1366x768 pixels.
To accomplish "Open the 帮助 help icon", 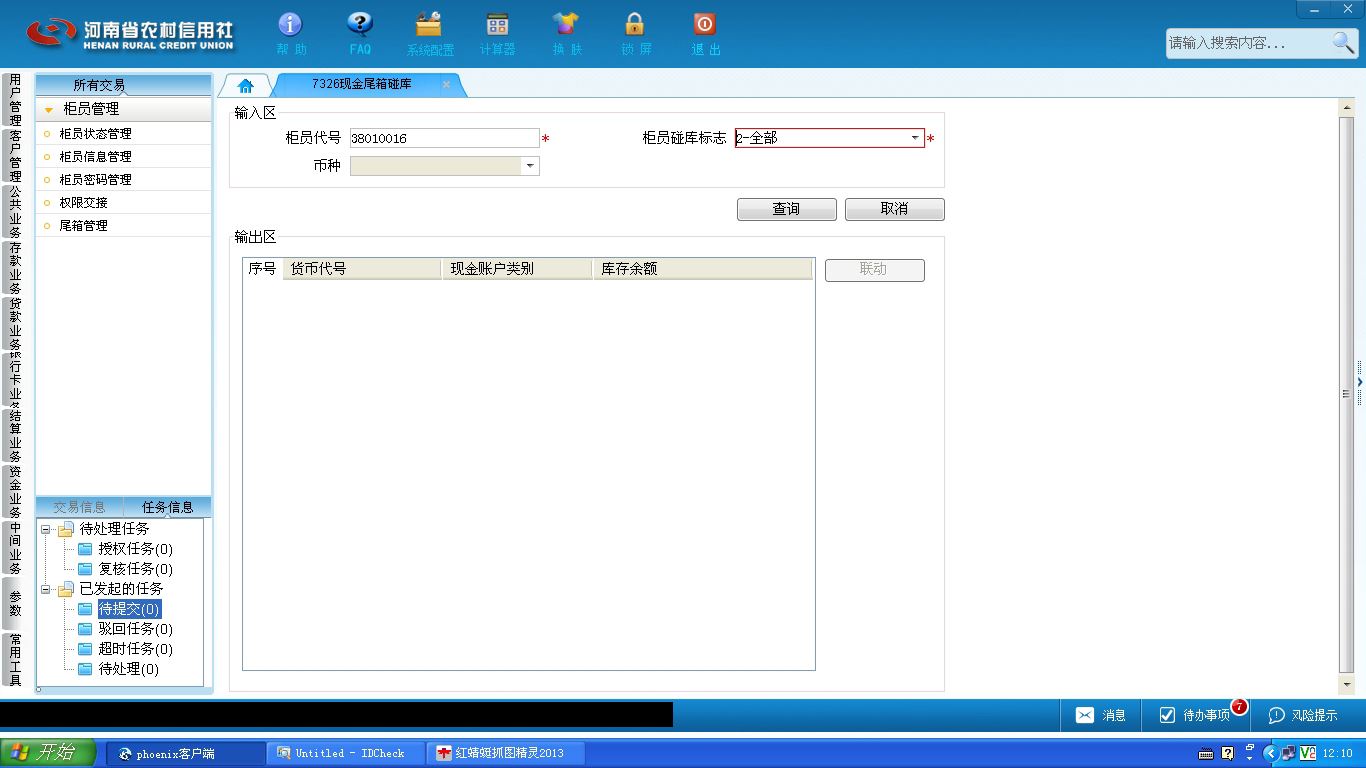I will point(290,24).
